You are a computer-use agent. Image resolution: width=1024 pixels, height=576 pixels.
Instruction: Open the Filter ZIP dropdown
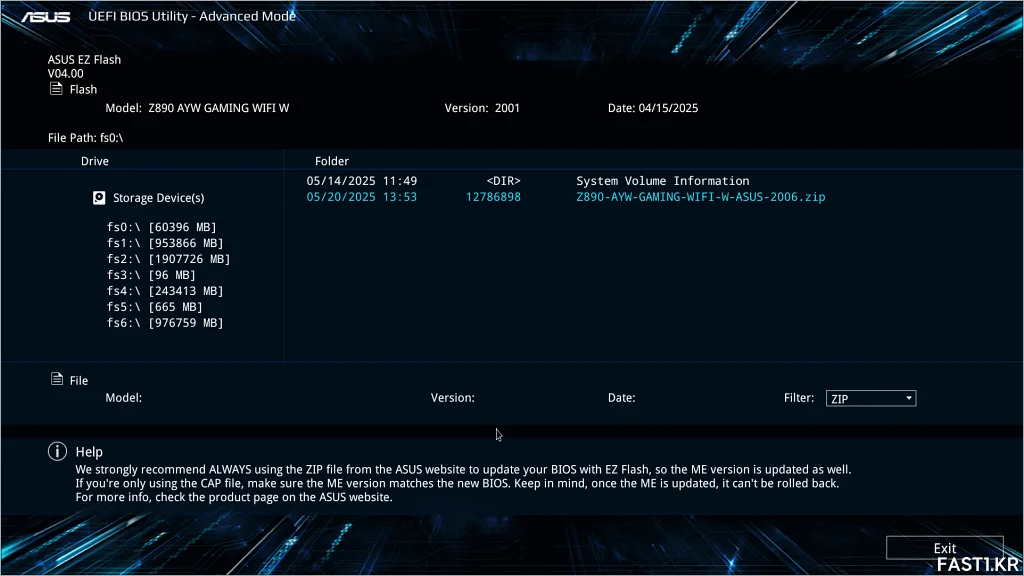pos(871,398)
